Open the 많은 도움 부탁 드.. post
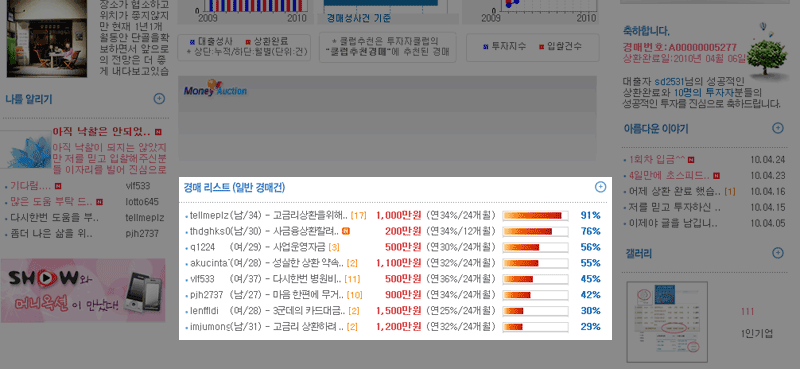The image size is (800, 369). (51, 202)
